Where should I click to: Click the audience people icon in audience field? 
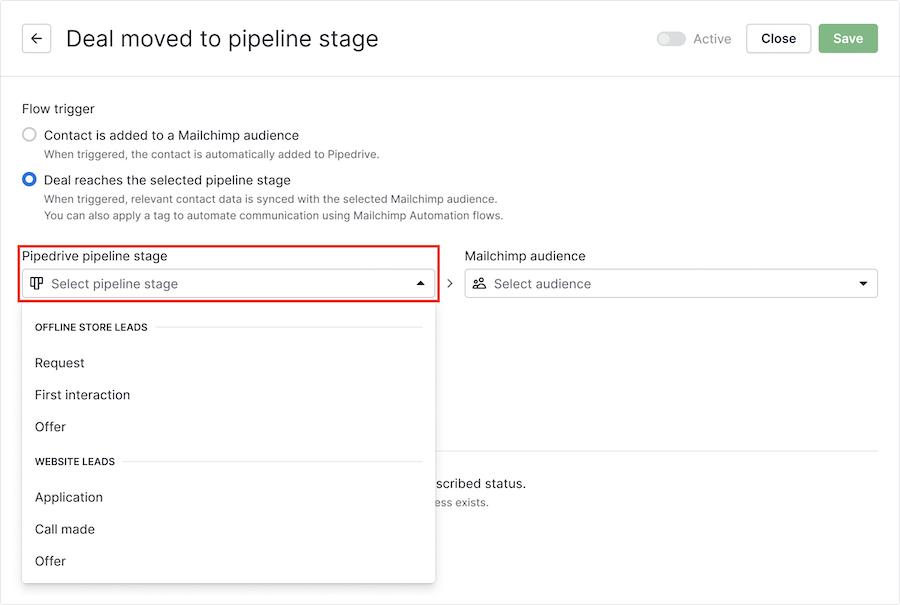point(479,283)
